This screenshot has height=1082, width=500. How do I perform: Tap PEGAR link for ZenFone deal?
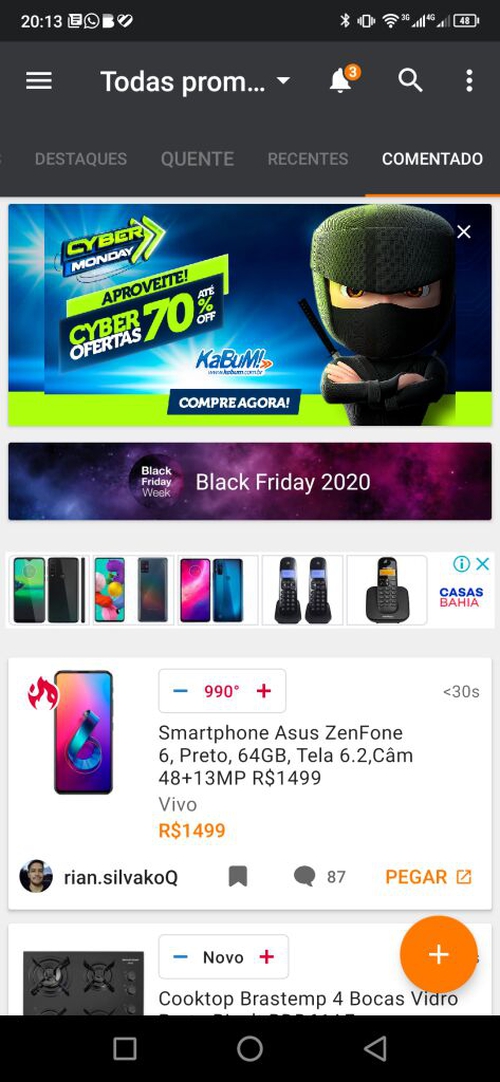coord(428,877)
